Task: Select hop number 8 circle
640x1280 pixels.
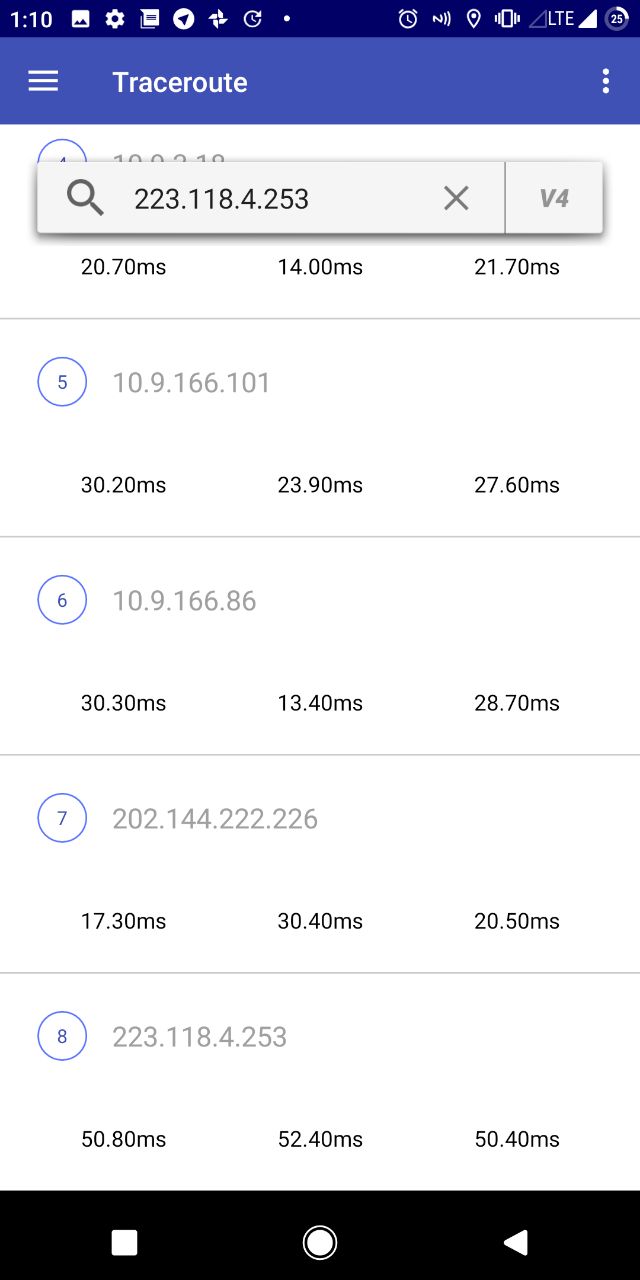Action: pos(62,1036)
